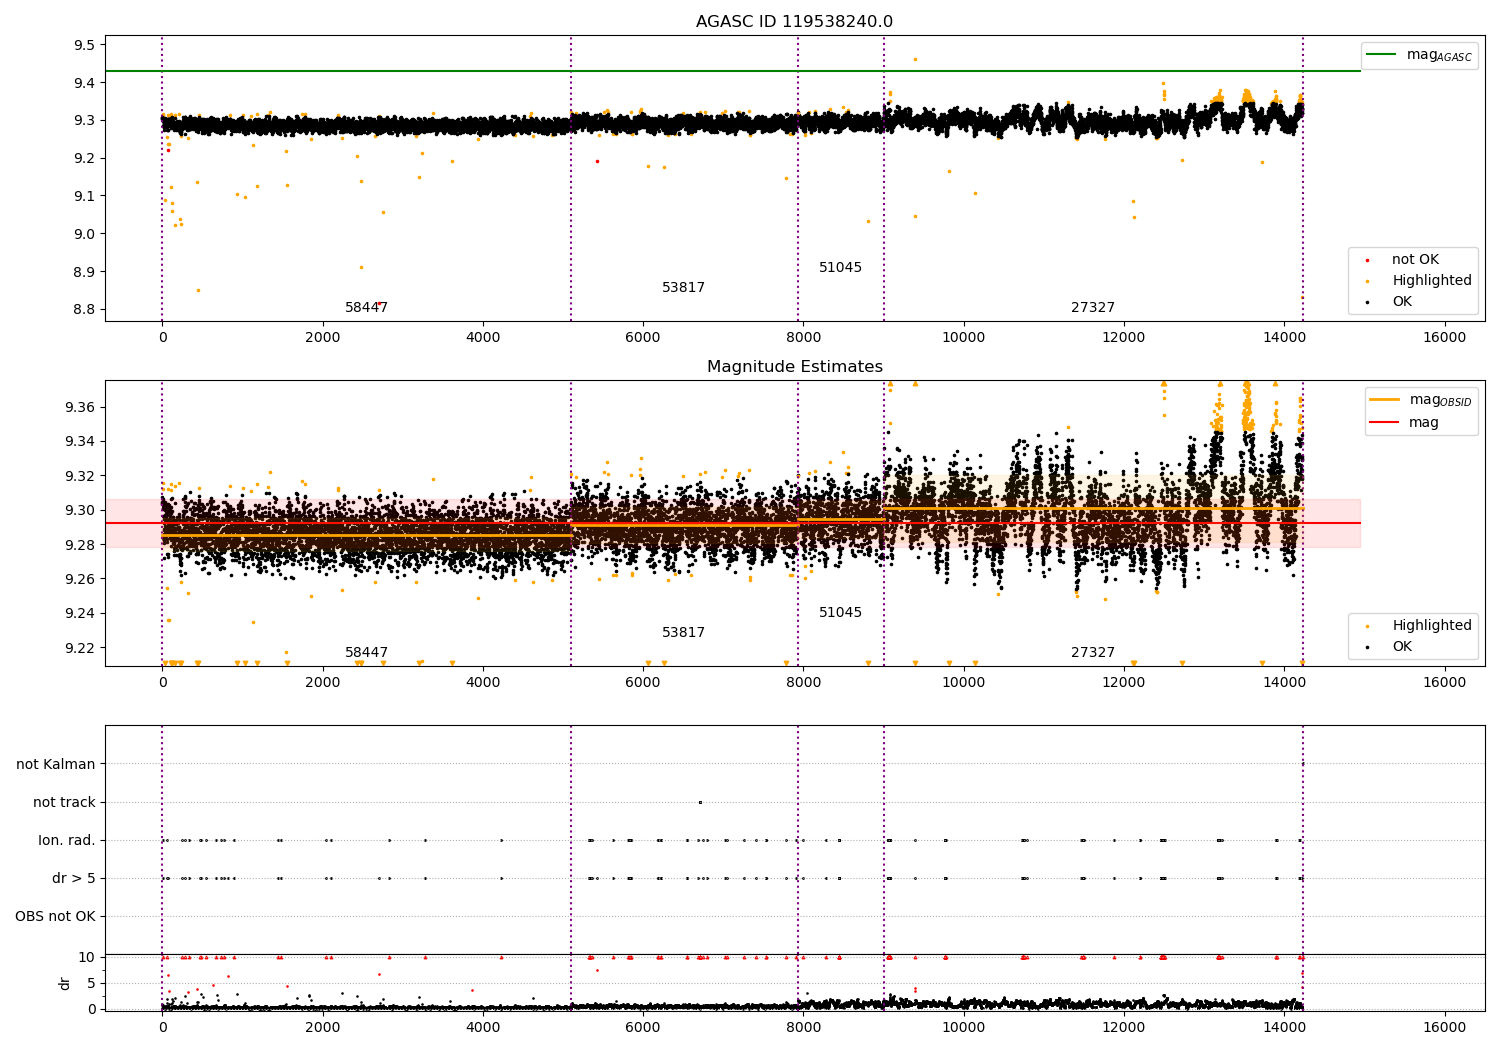The image size is (1500, 1050).
Task: Select the 16000 x-tick under Magnitude Estimates panel
Action: coord(1444,683)
